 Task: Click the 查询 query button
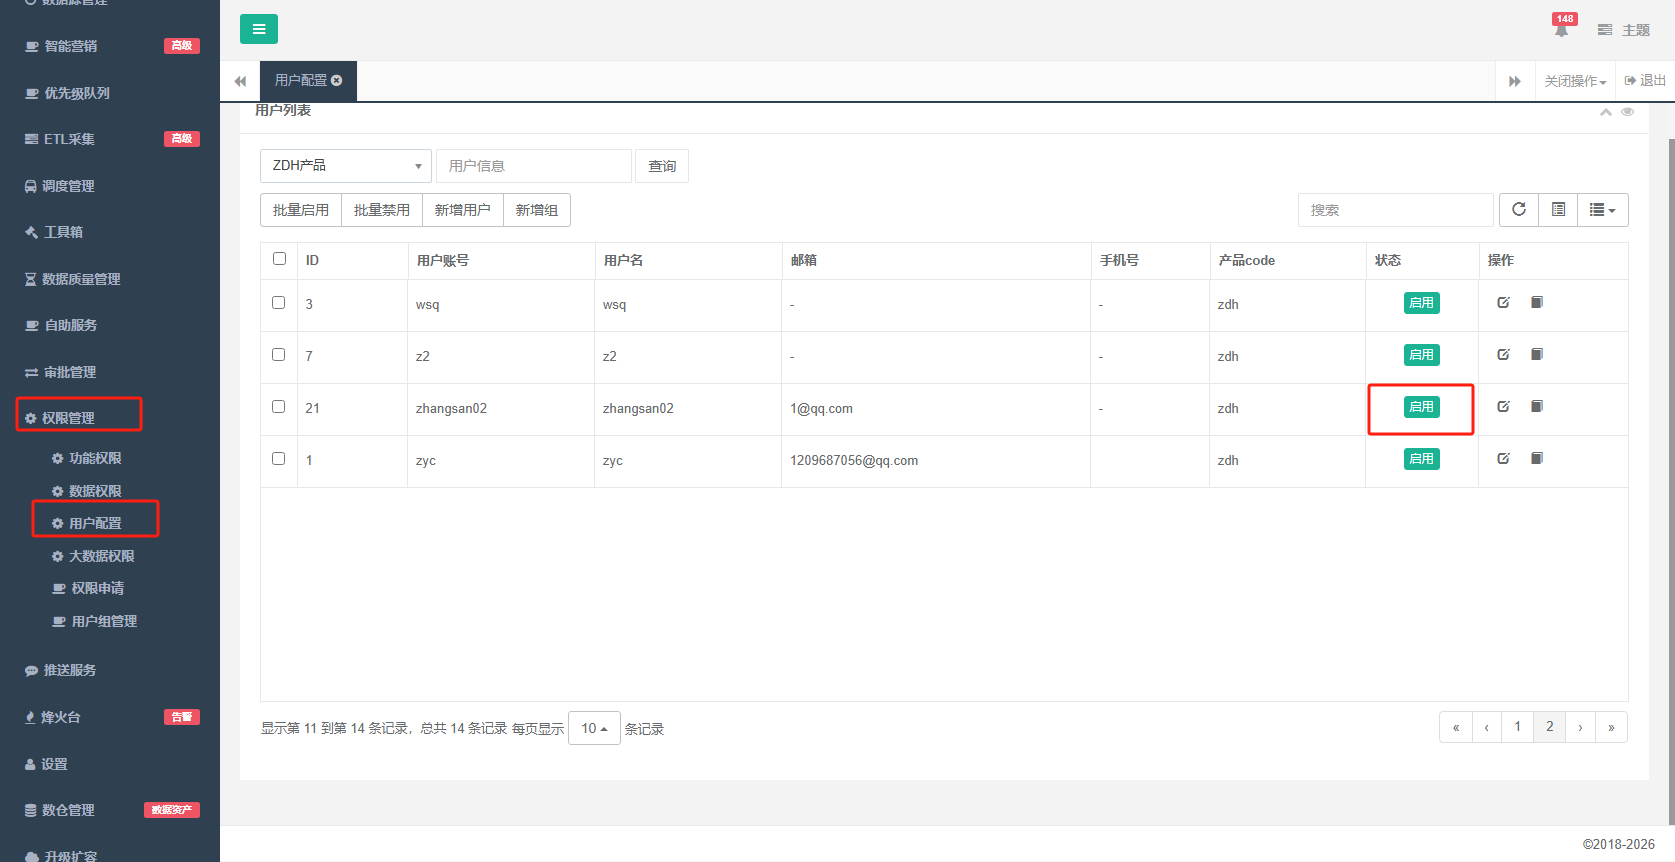point(662,166)
